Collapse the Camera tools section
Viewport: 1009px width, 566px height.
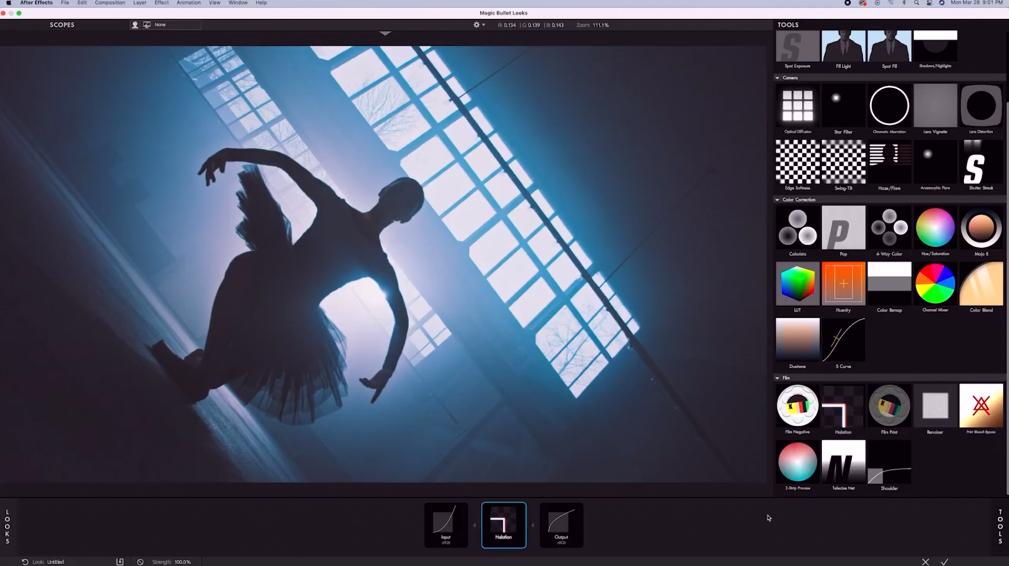click(x=777, y=78)
